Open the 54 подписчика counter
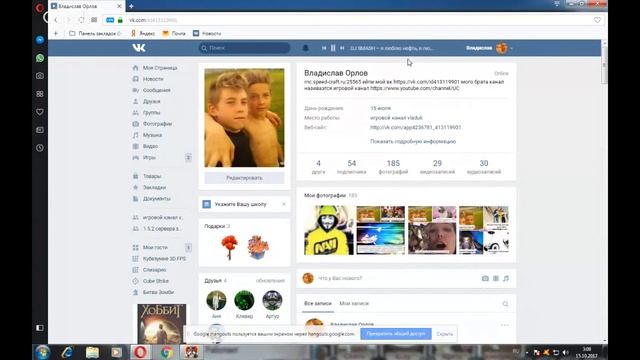This screenshot has height=360, width=640. [351, 167]
